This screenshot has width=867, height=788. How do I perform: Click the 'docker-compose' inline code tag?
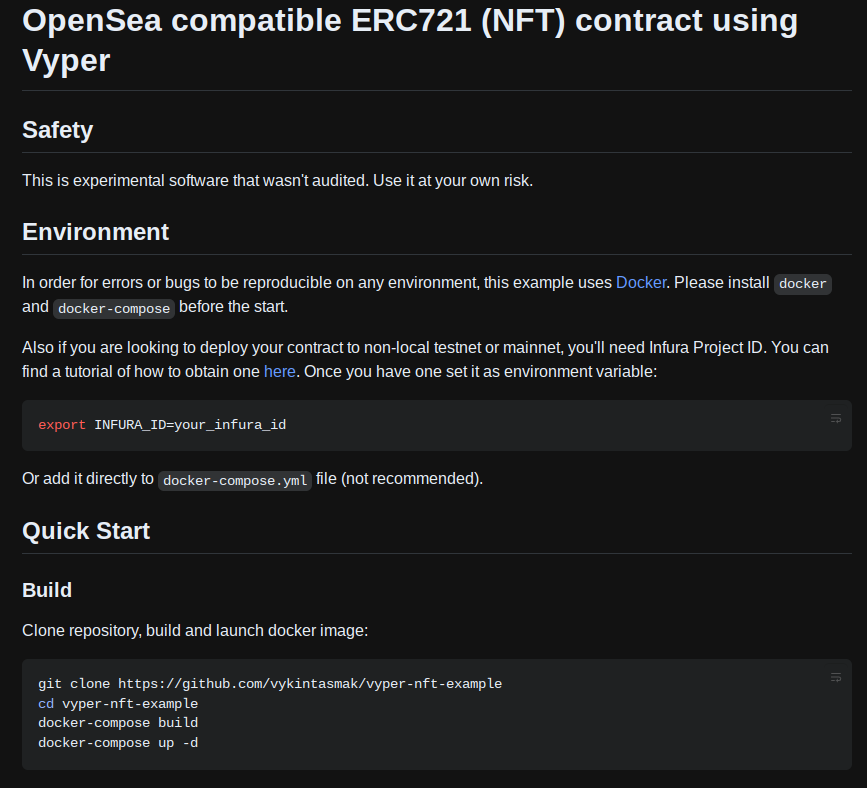point(114,309)
